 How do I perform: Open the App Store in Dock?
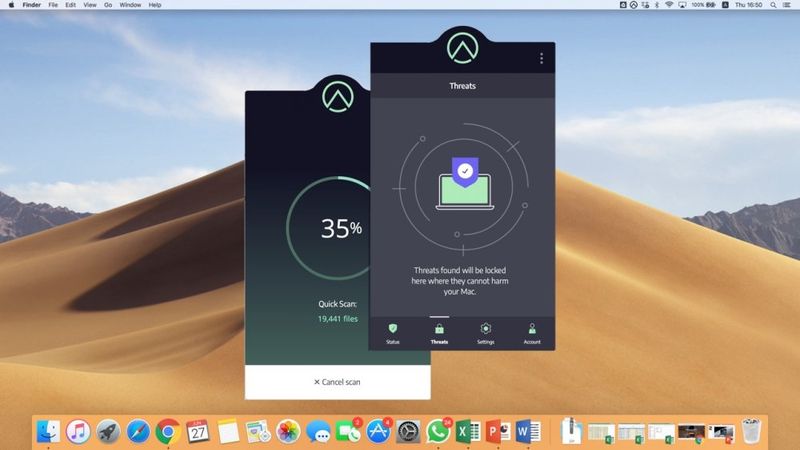coord(378,432)
